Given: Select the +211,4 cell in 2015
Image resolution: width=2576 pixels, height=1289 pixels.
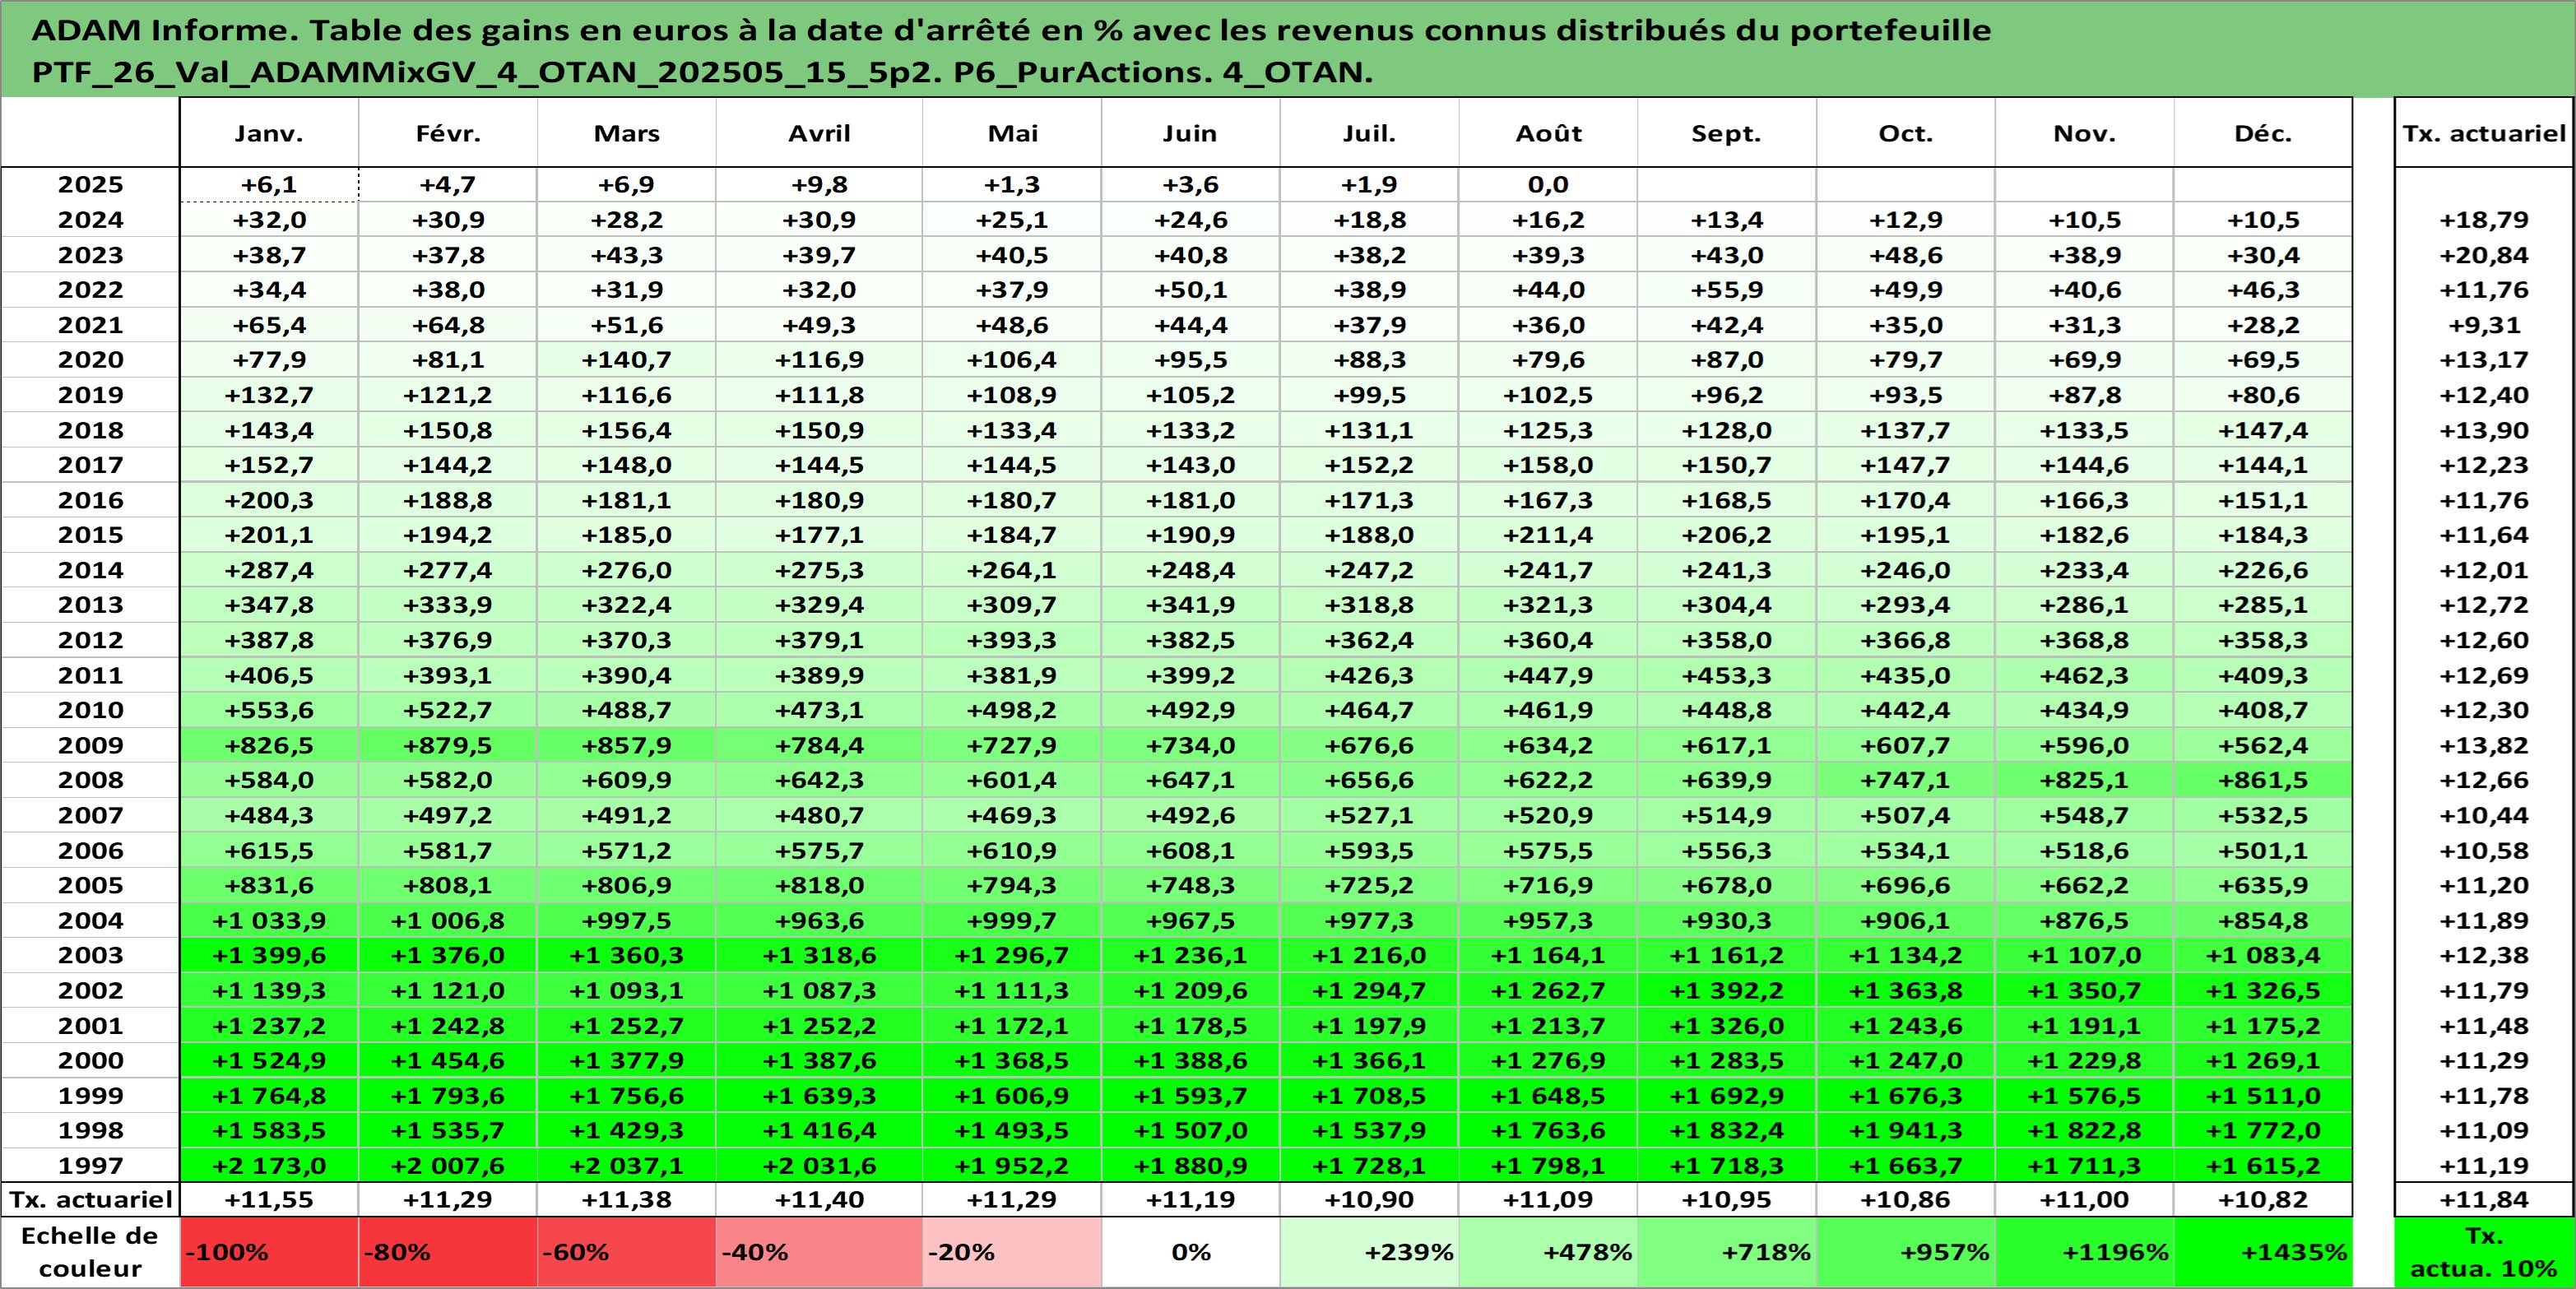Looking at the screenshot, I should pos(1549,535).
